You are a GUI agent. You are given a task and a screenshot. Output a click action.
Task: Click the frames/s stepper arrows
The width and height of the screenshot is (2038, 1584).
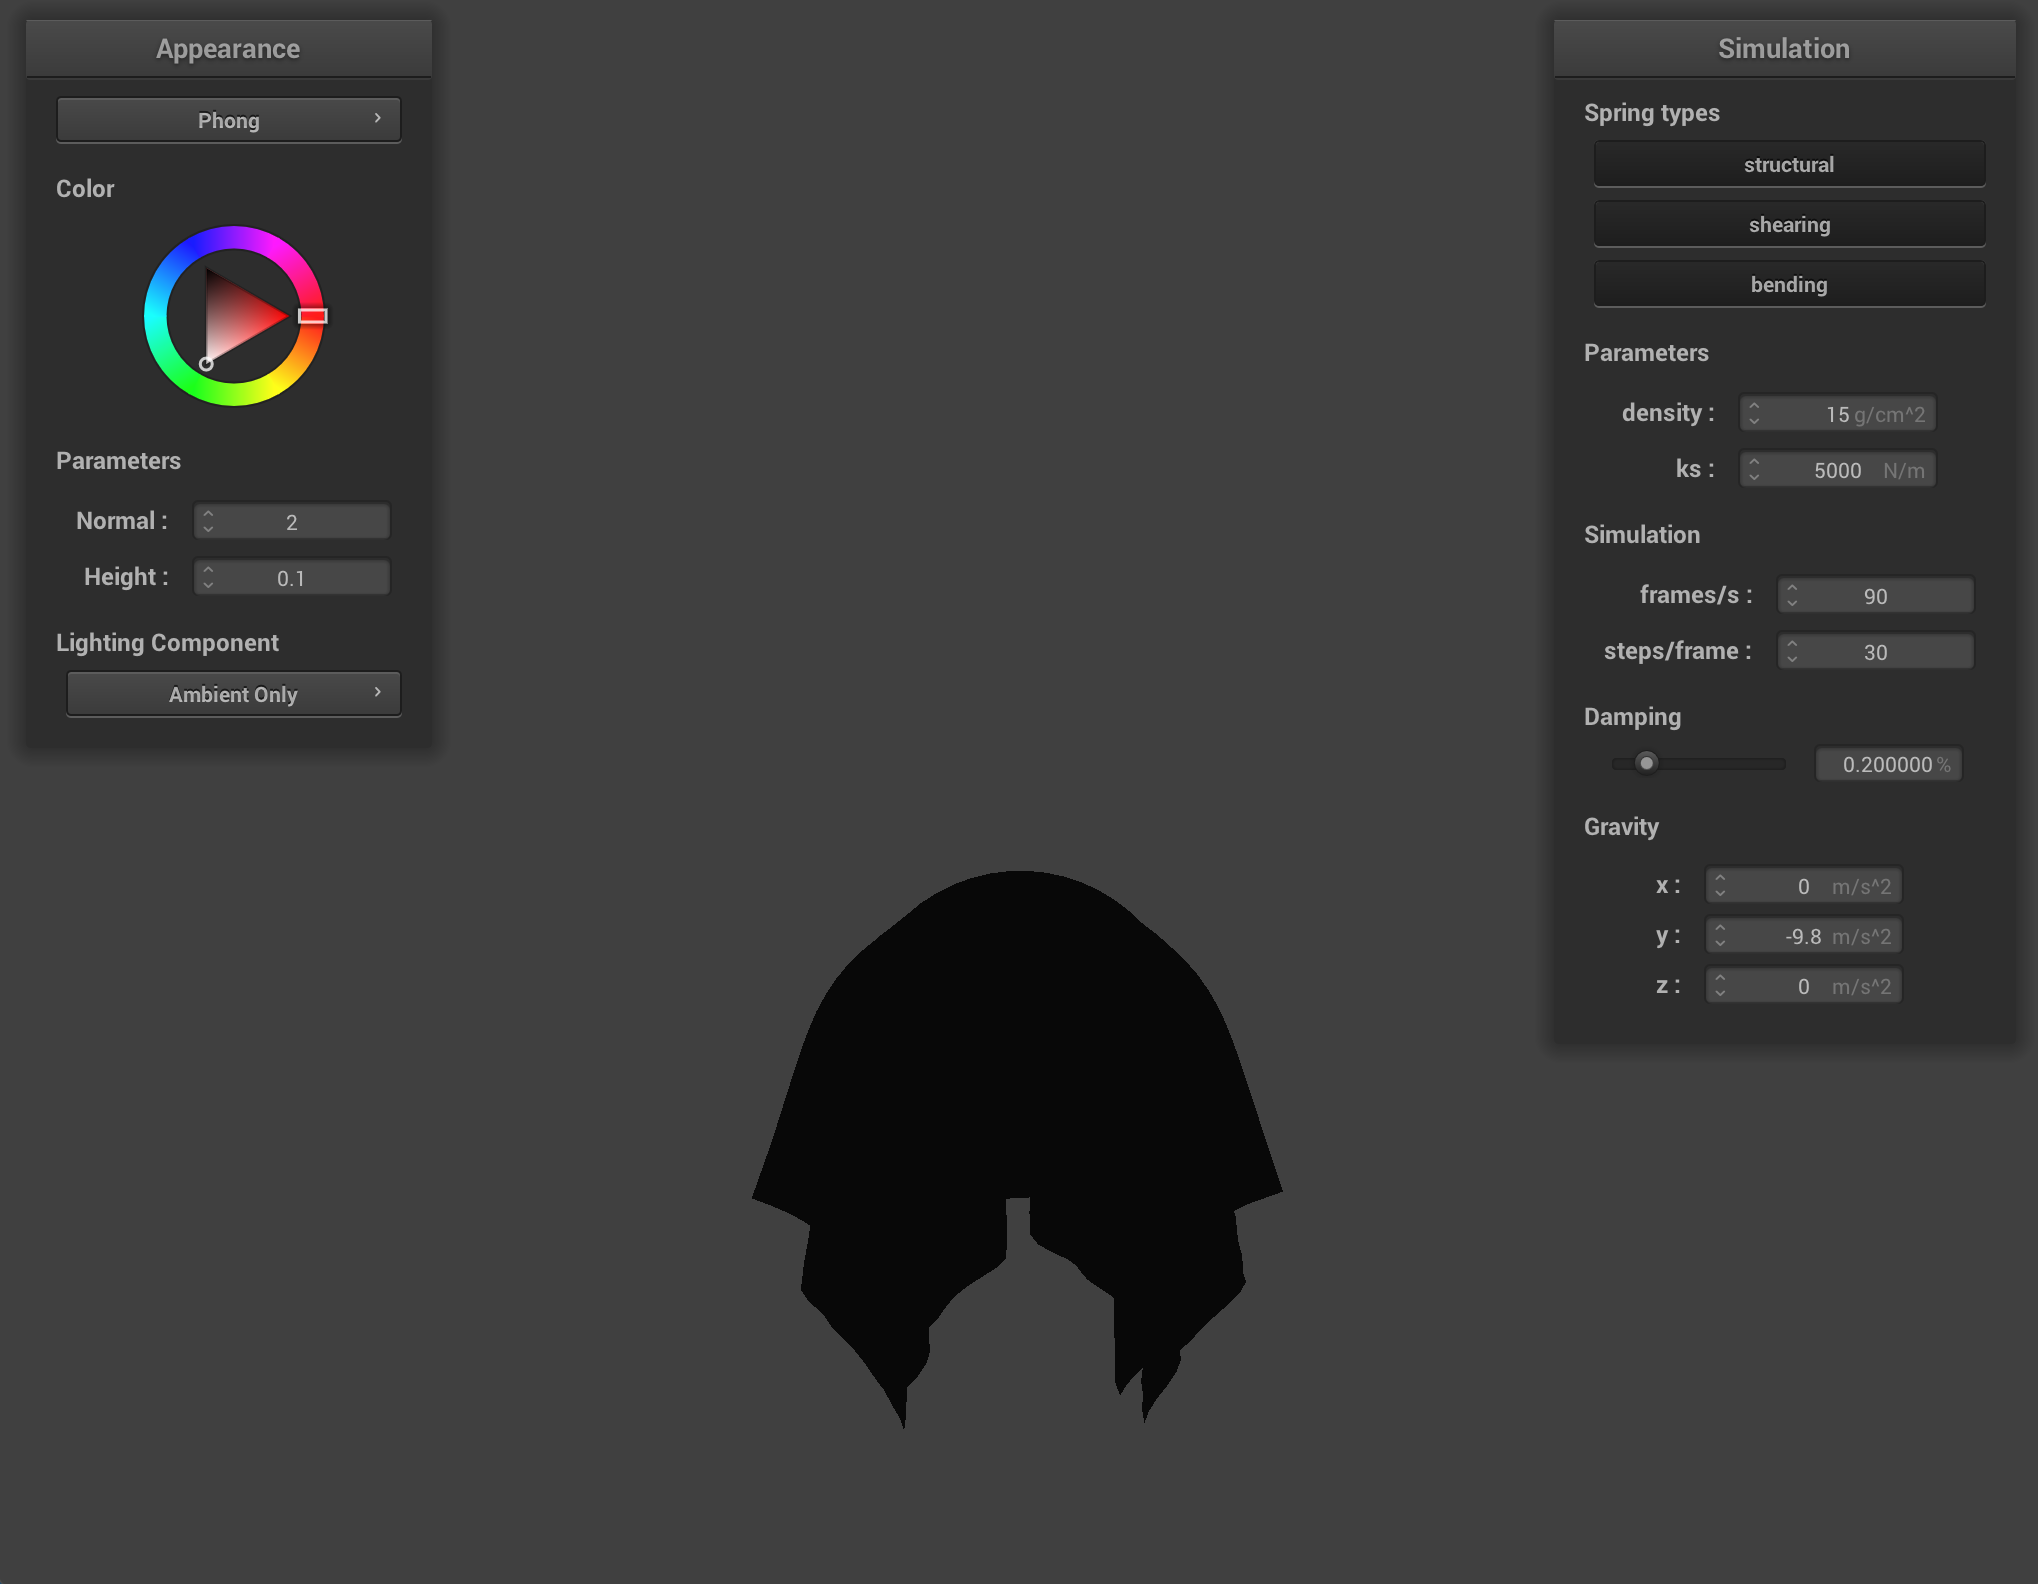click(x=1792, y=595)
